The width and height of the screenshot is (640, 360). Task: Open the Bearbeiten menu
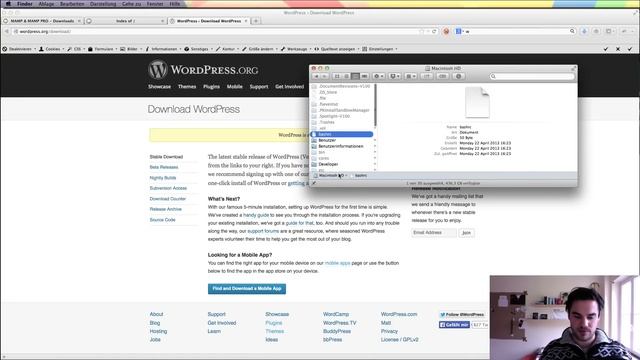(x=72, y=4)
